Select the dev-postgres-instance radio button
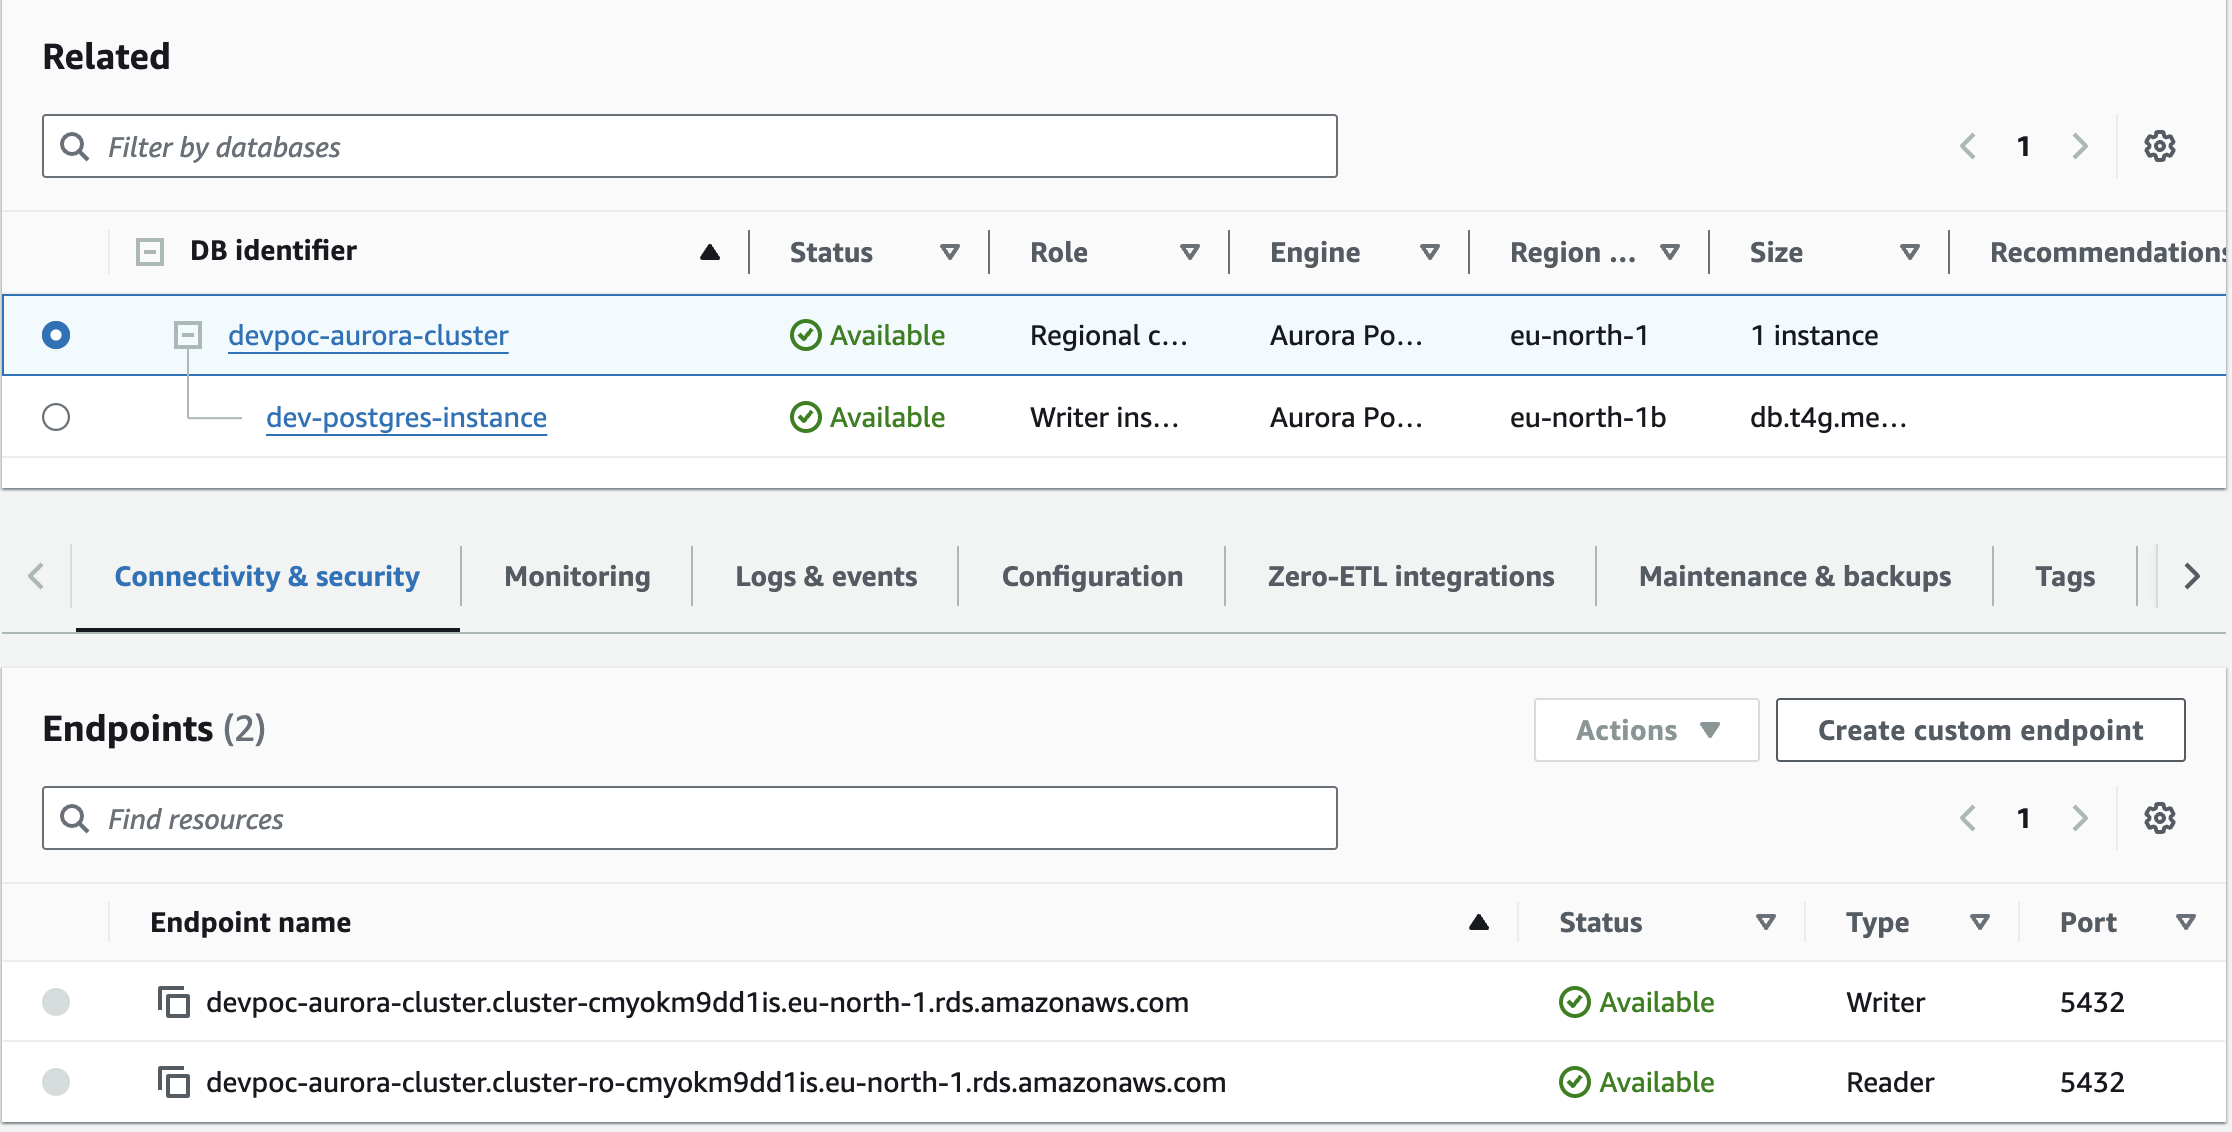This screenshot has width=2232, height=1132. tap(56, 417)
